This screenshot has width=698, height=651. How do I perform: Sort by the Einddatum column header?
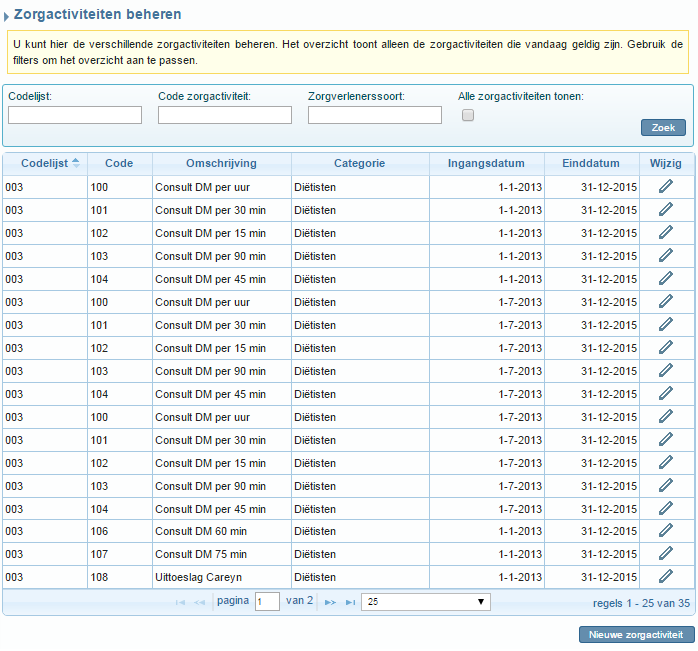[x=591, y=163]
